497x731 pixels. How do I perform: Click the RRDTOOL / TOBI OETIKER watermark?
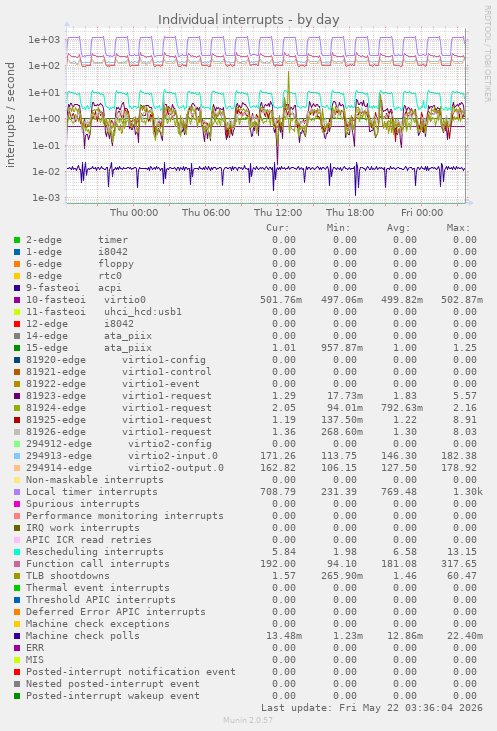pyautogui.click(x=487, y=54)
